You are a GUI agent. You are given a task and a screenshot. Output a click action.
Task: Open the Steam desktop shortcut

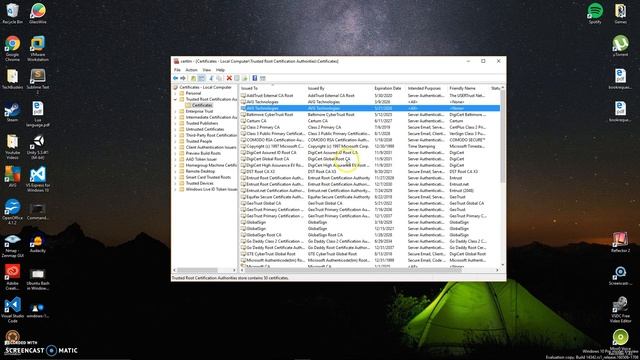pos(12,112)
